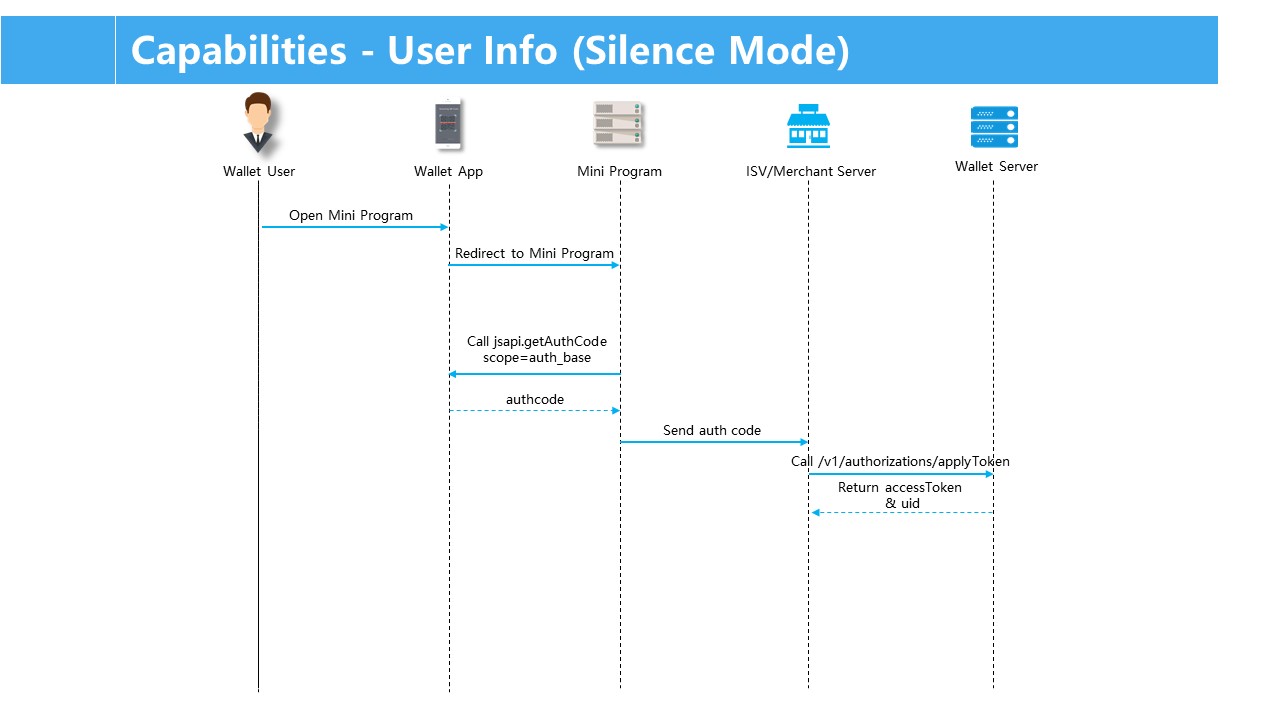
Task: Select the 'Send auth code' message text
Action: 712,430
